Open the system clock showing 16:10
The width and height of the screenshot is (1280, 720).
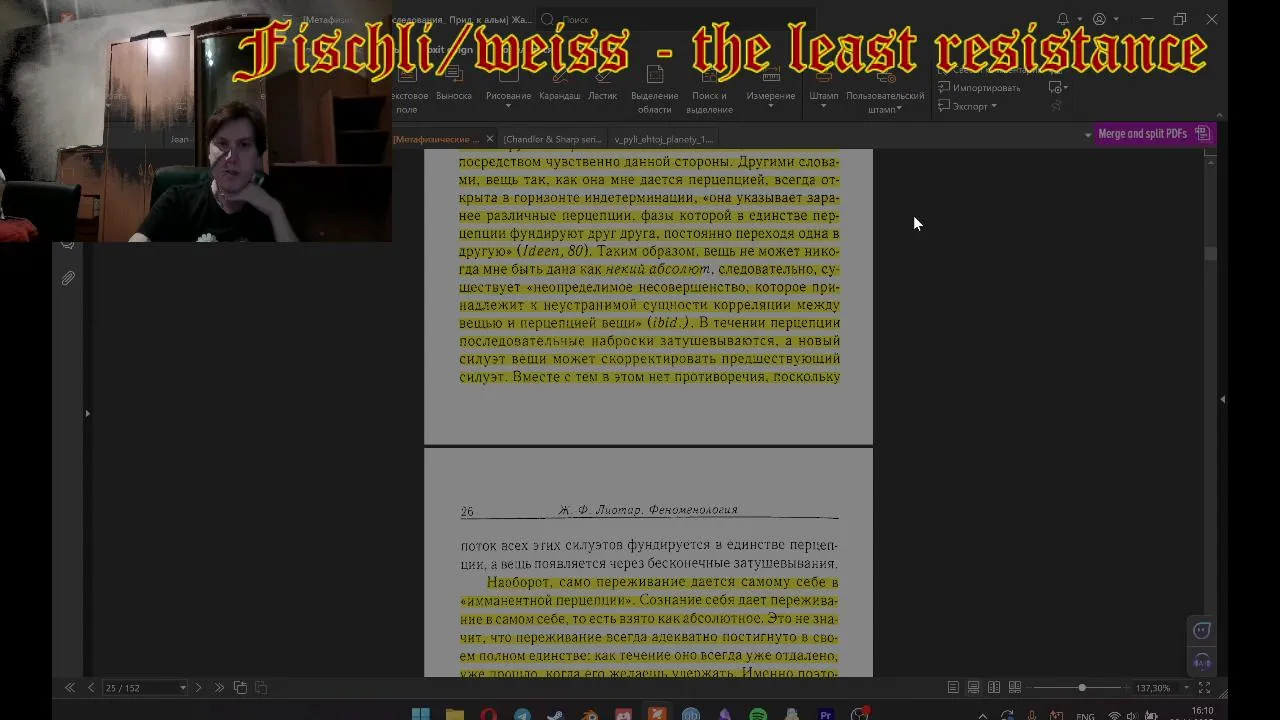pos(1203,713)
